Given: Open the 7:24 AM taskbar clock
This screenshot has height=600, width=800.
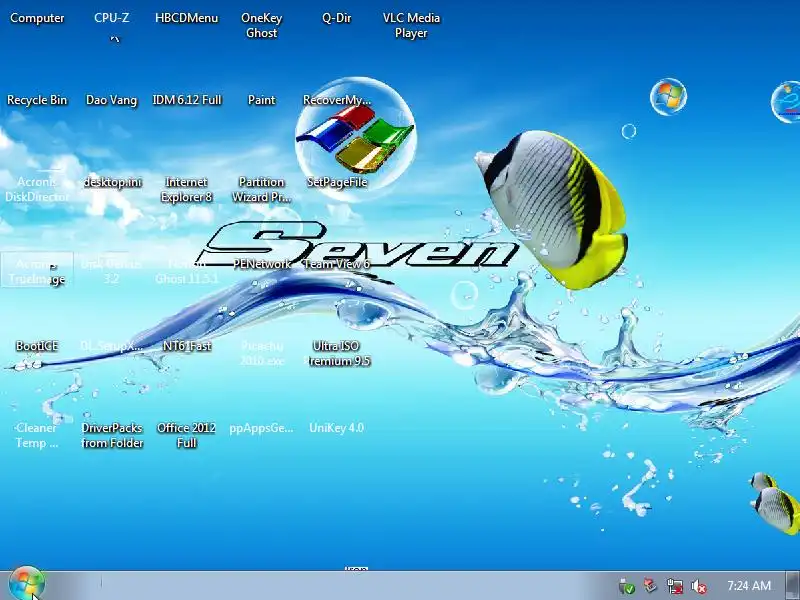Looking at the screenshot, I should click(x=749, y=585).
